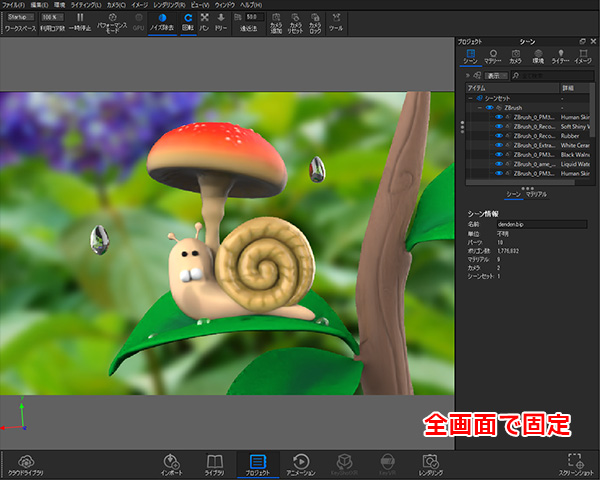Open the クラウドライブラリ (Cloud Library) icon

point(27,460)
